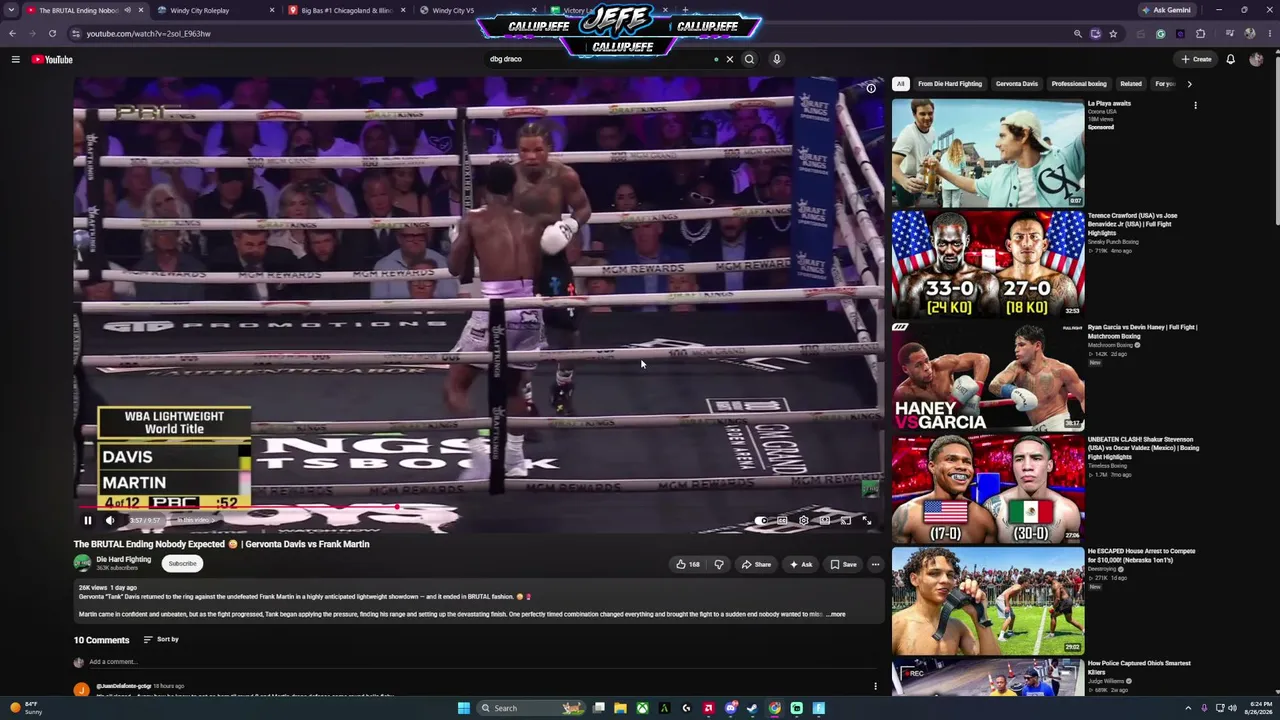Image resolution: width=1280 pixels, height=720 pixels.
Task: Open the Create menu on YouTube
Action: 1196,59
